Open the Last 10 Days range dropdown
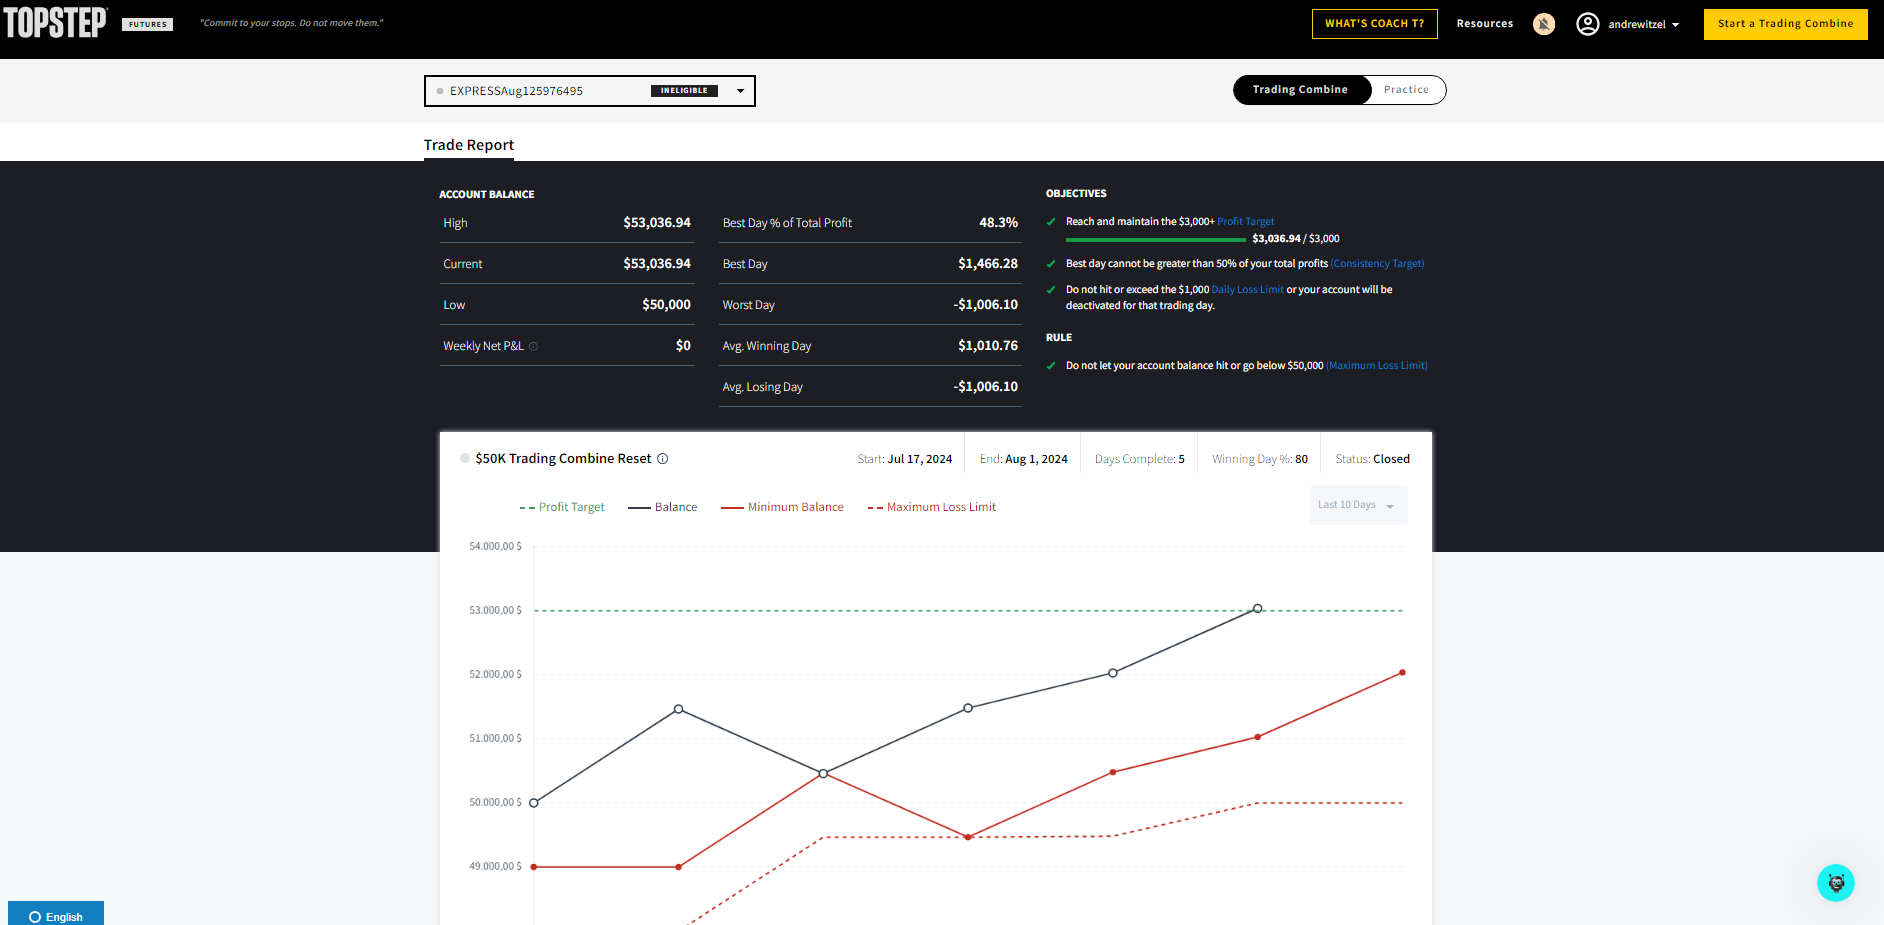Screen dimensions: 1884x925 [x=1359, y=505]
